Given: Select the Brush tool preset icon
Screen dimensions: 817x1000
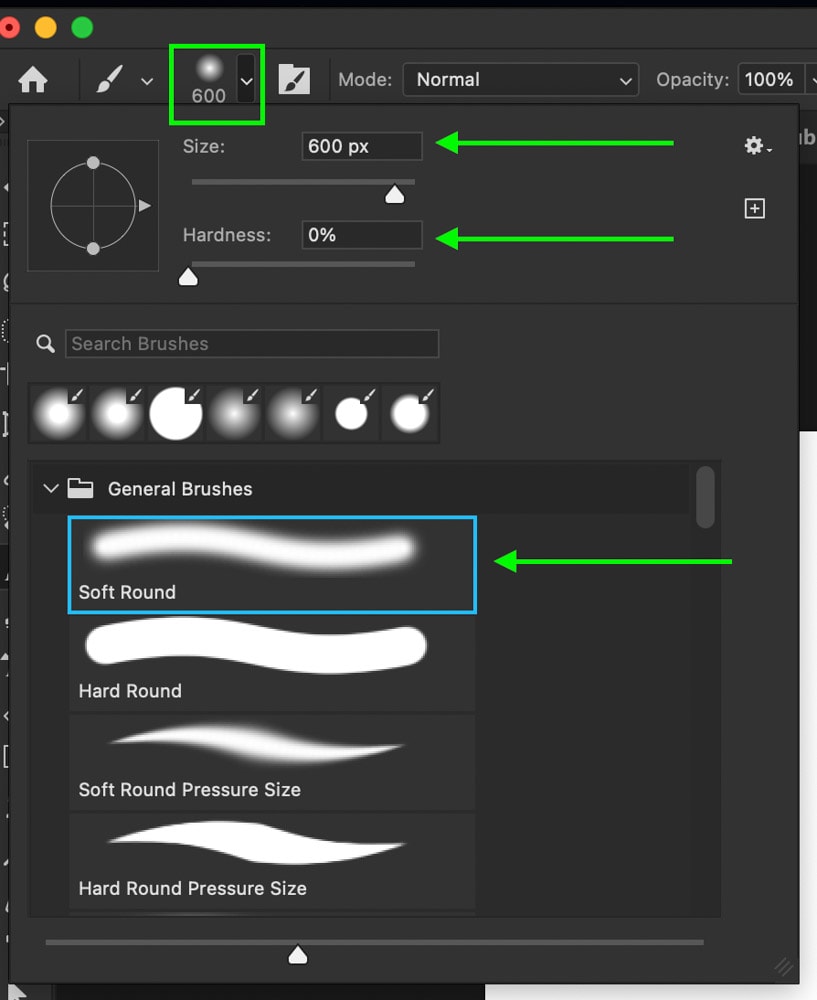Looking at the screenshot, I should pos(109,80).
